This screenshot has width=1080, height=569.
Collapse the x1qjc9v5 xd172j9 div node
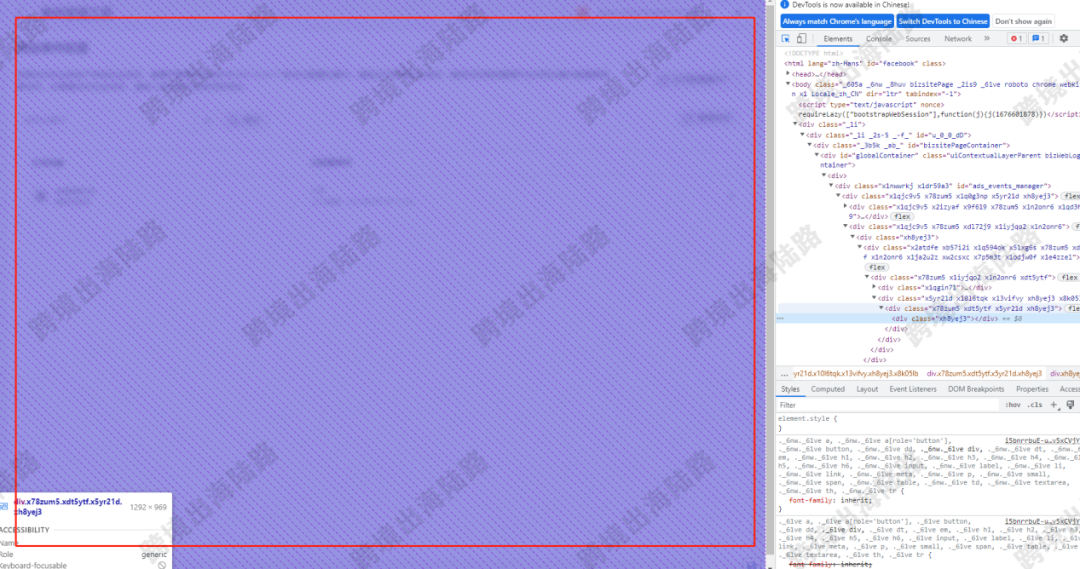click(846, 226)
